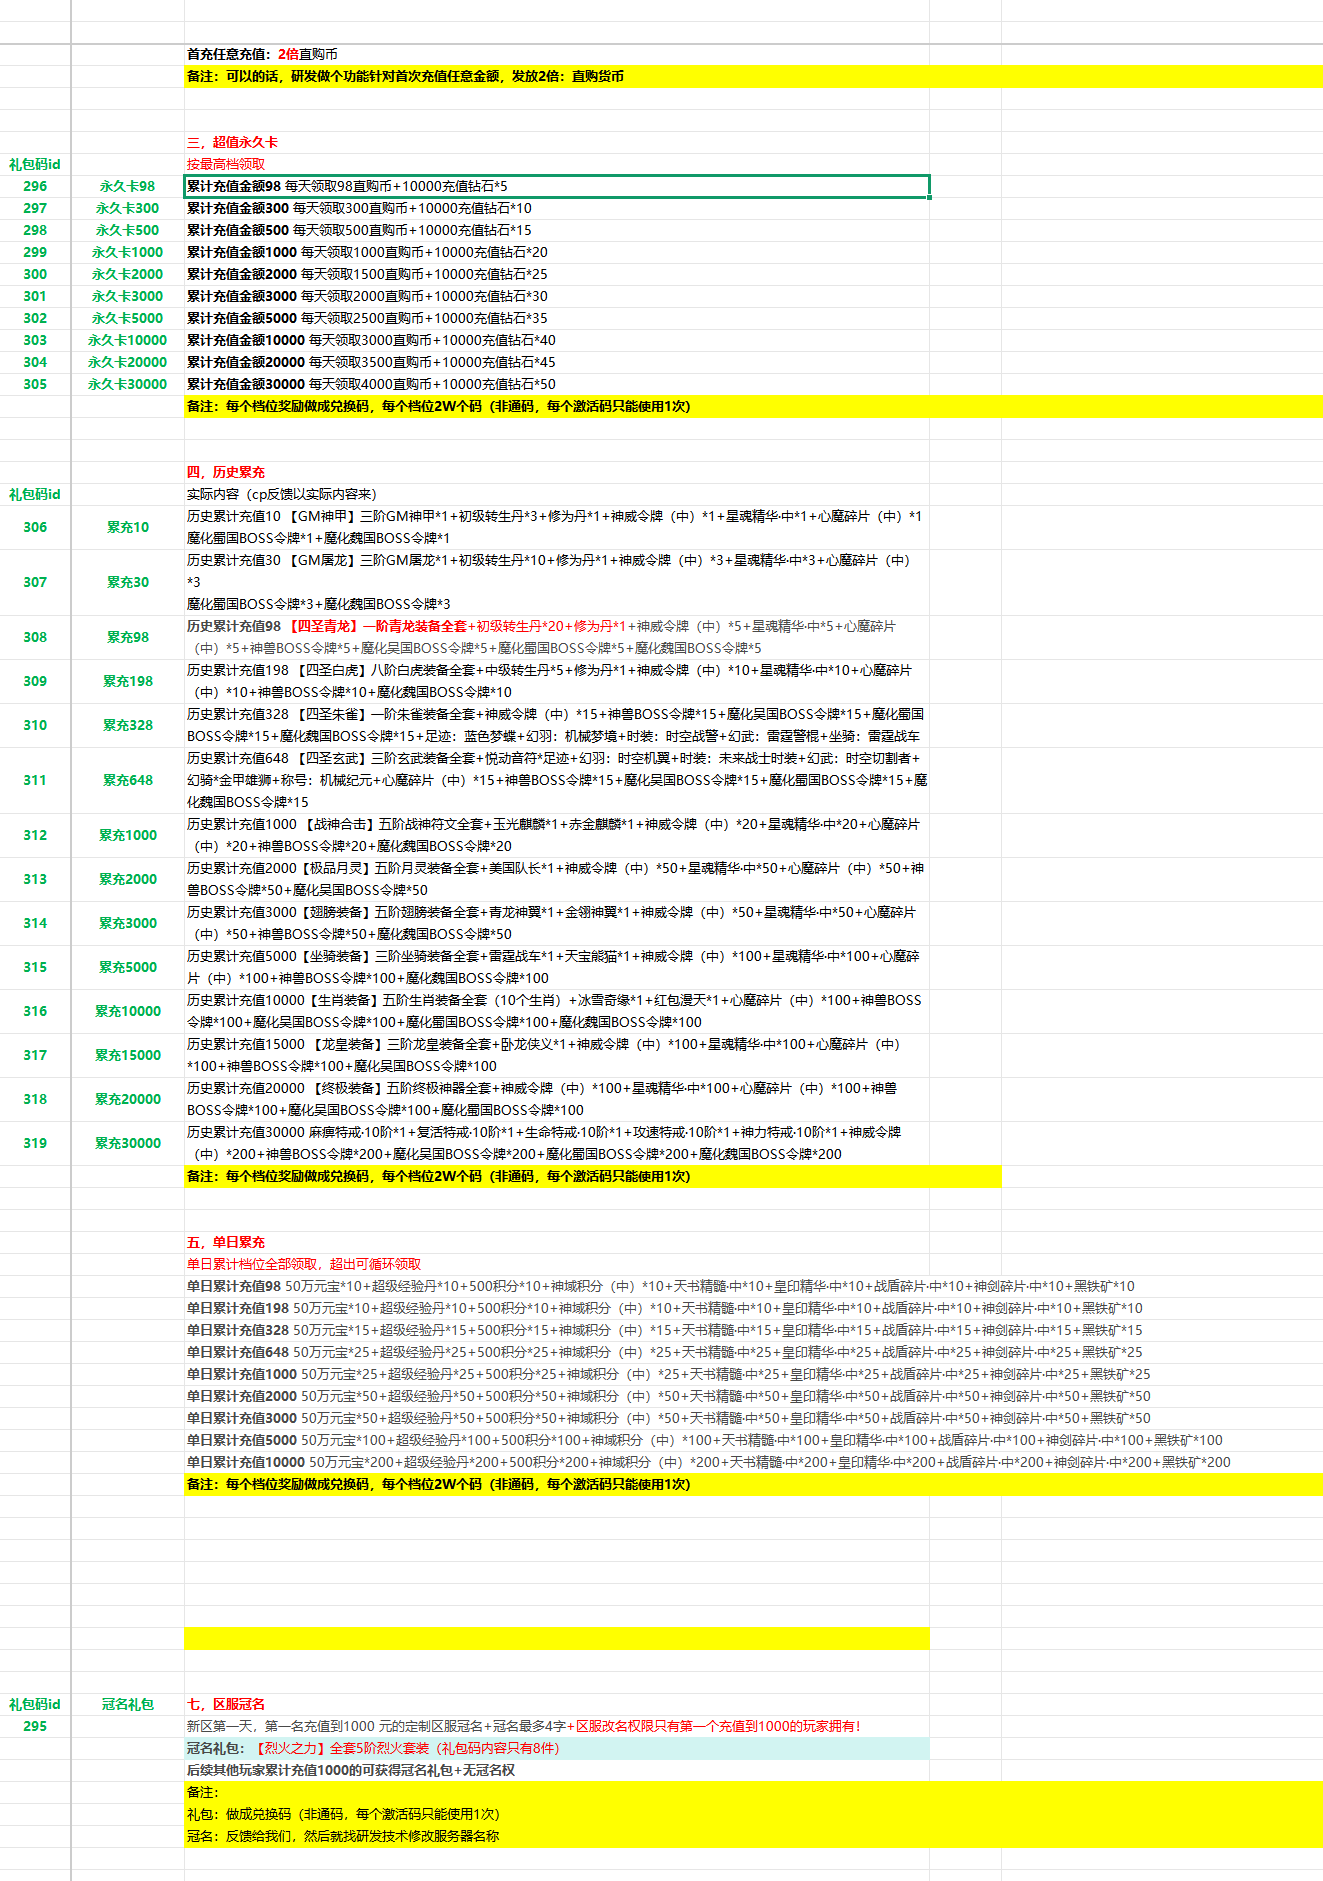Select the "累计充值金额98" description cell

tap(556, 186)
